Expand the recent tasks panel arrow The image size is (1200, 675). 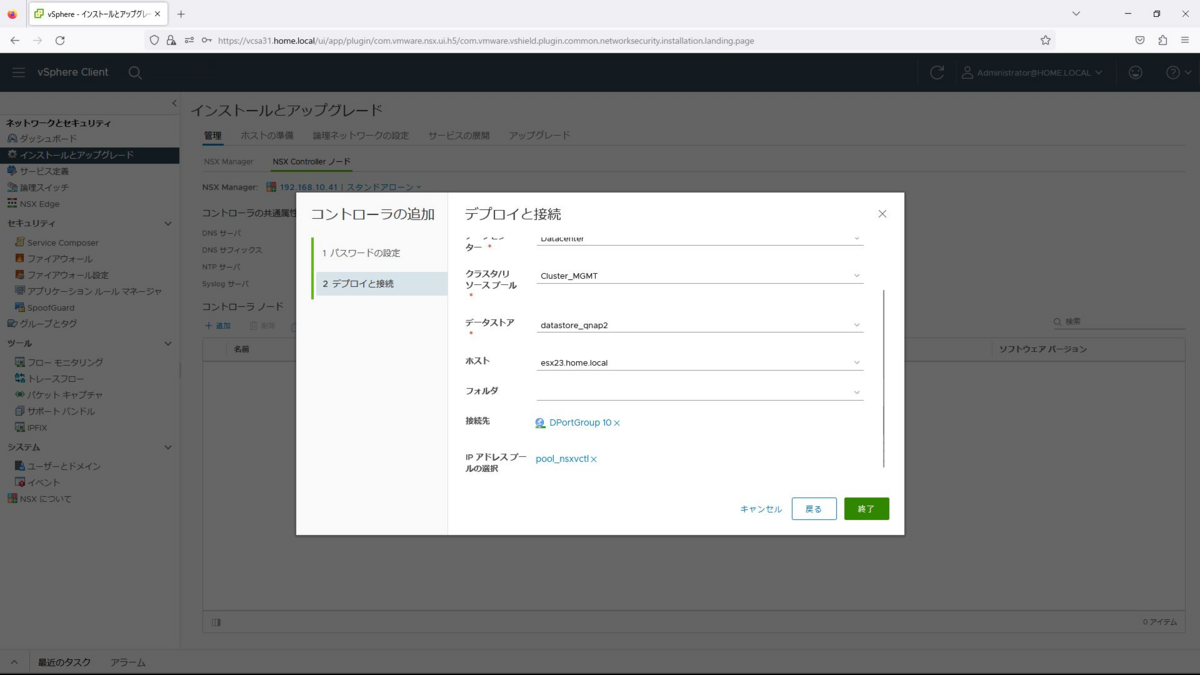(14, 662)
